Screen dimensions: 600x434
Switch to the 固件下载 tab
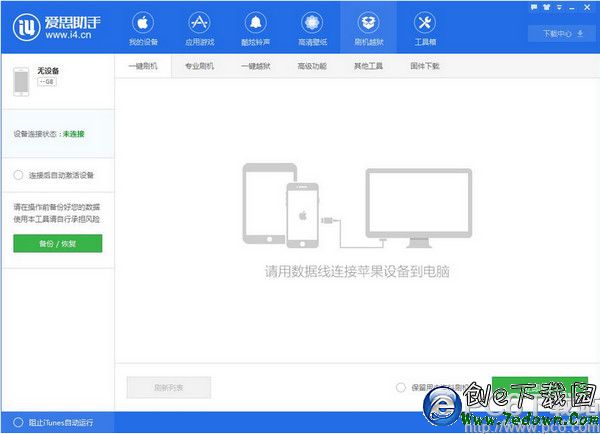point(425,66)
